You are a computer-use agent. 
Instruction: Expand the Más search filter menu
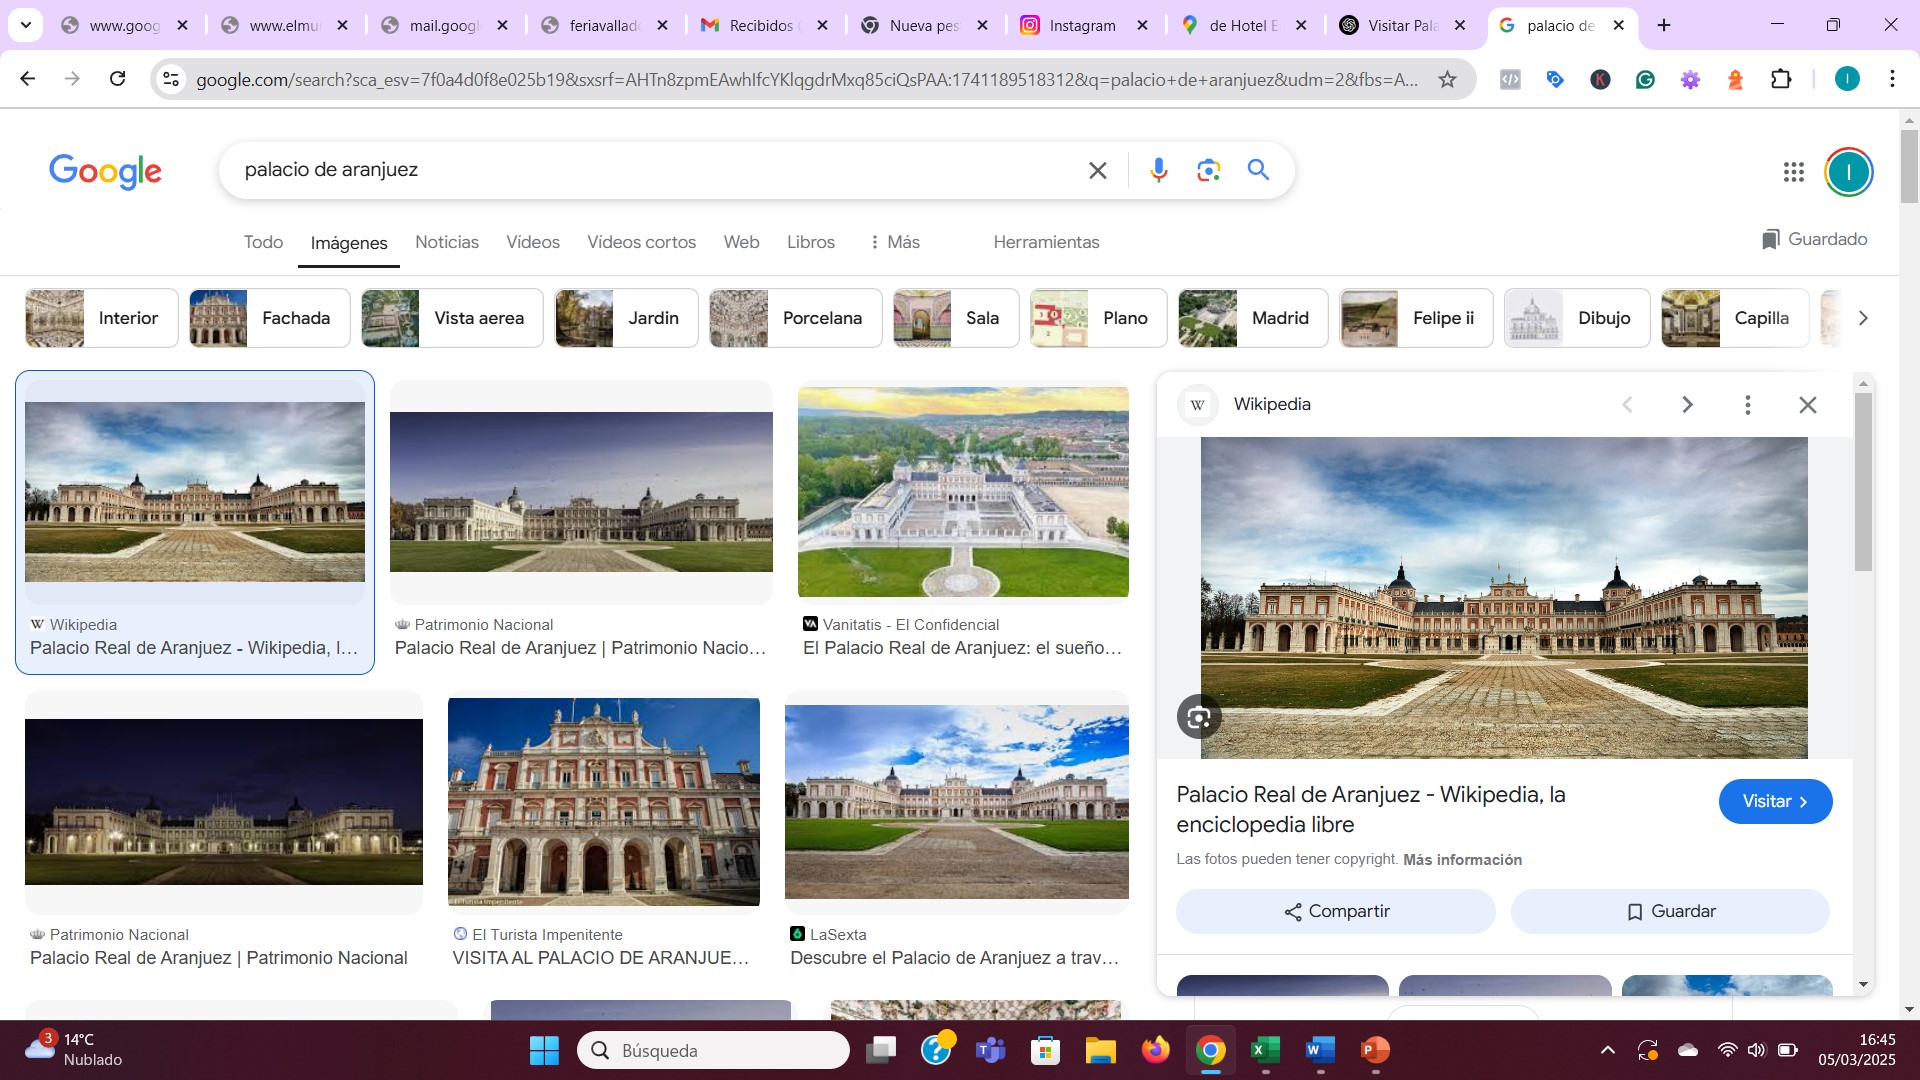pyautogui.click(x=895, y=242)
